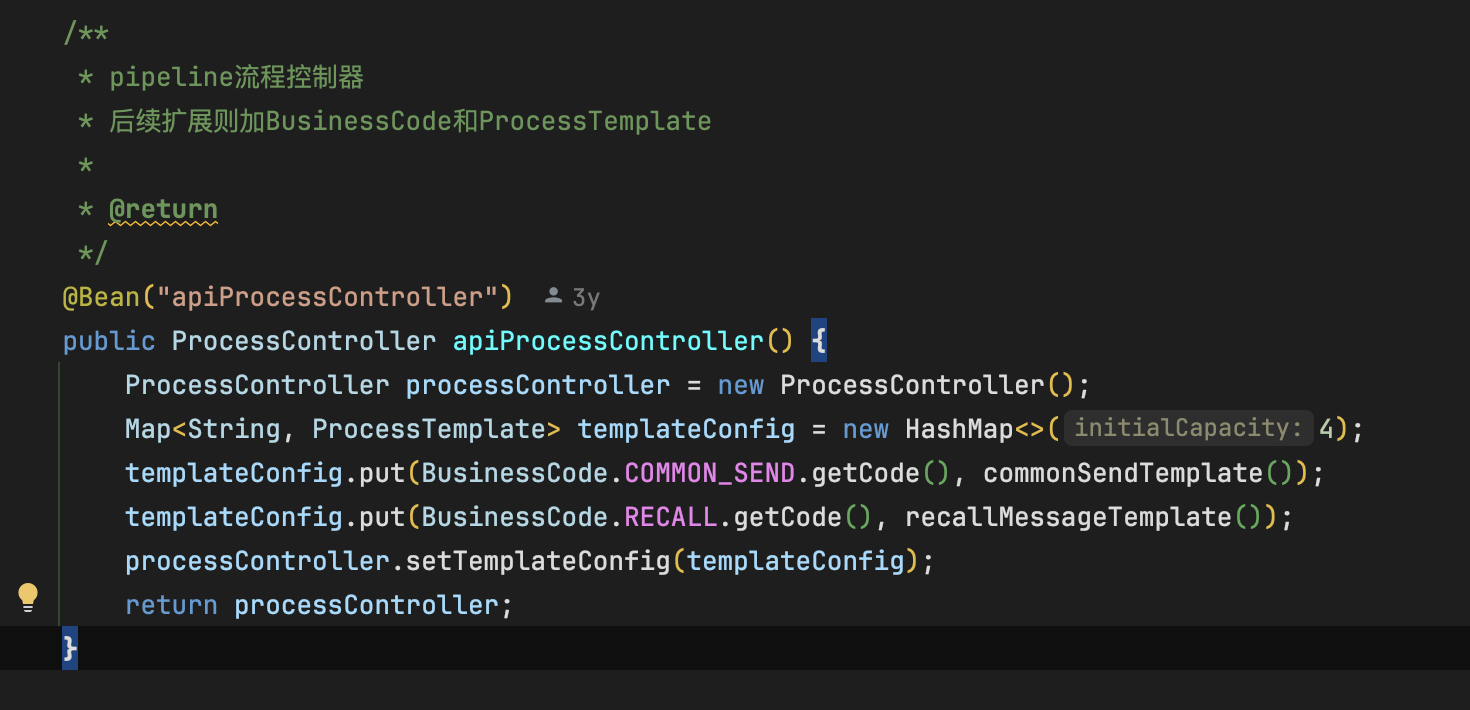Click the return keyword on last statement
This screenshot has height=710, width=1470.
[171, 605]
